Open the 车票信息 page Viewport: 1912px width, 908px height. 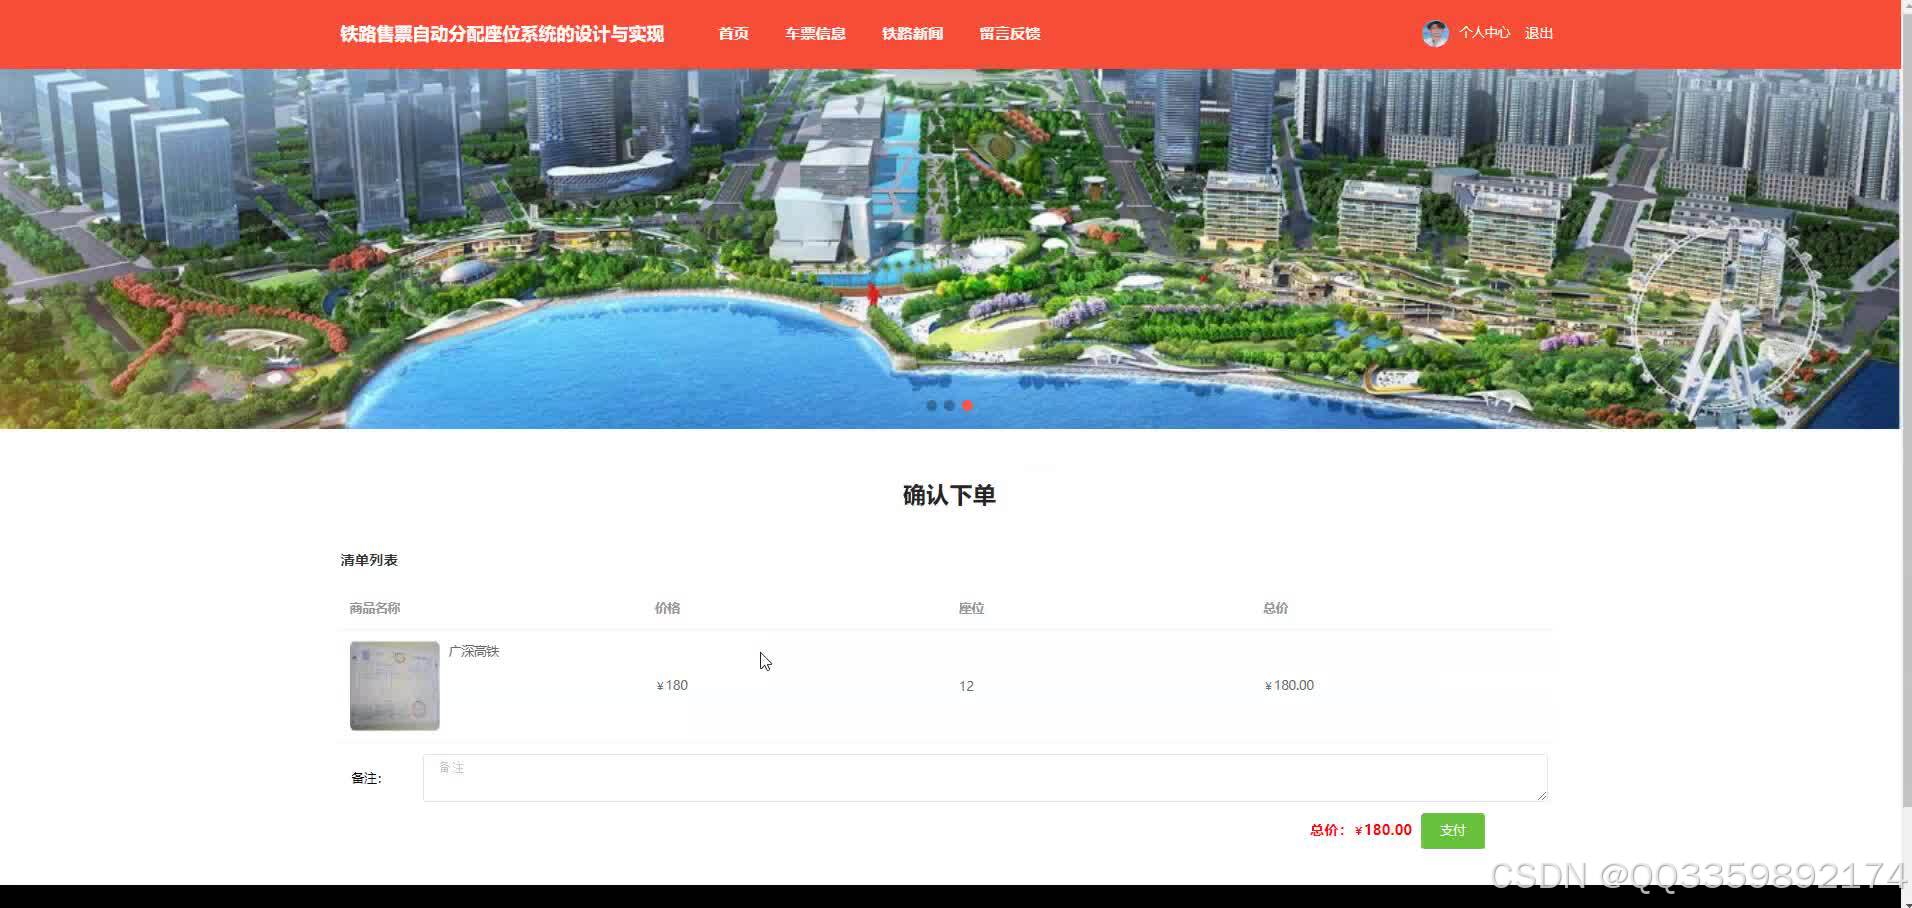815,33
